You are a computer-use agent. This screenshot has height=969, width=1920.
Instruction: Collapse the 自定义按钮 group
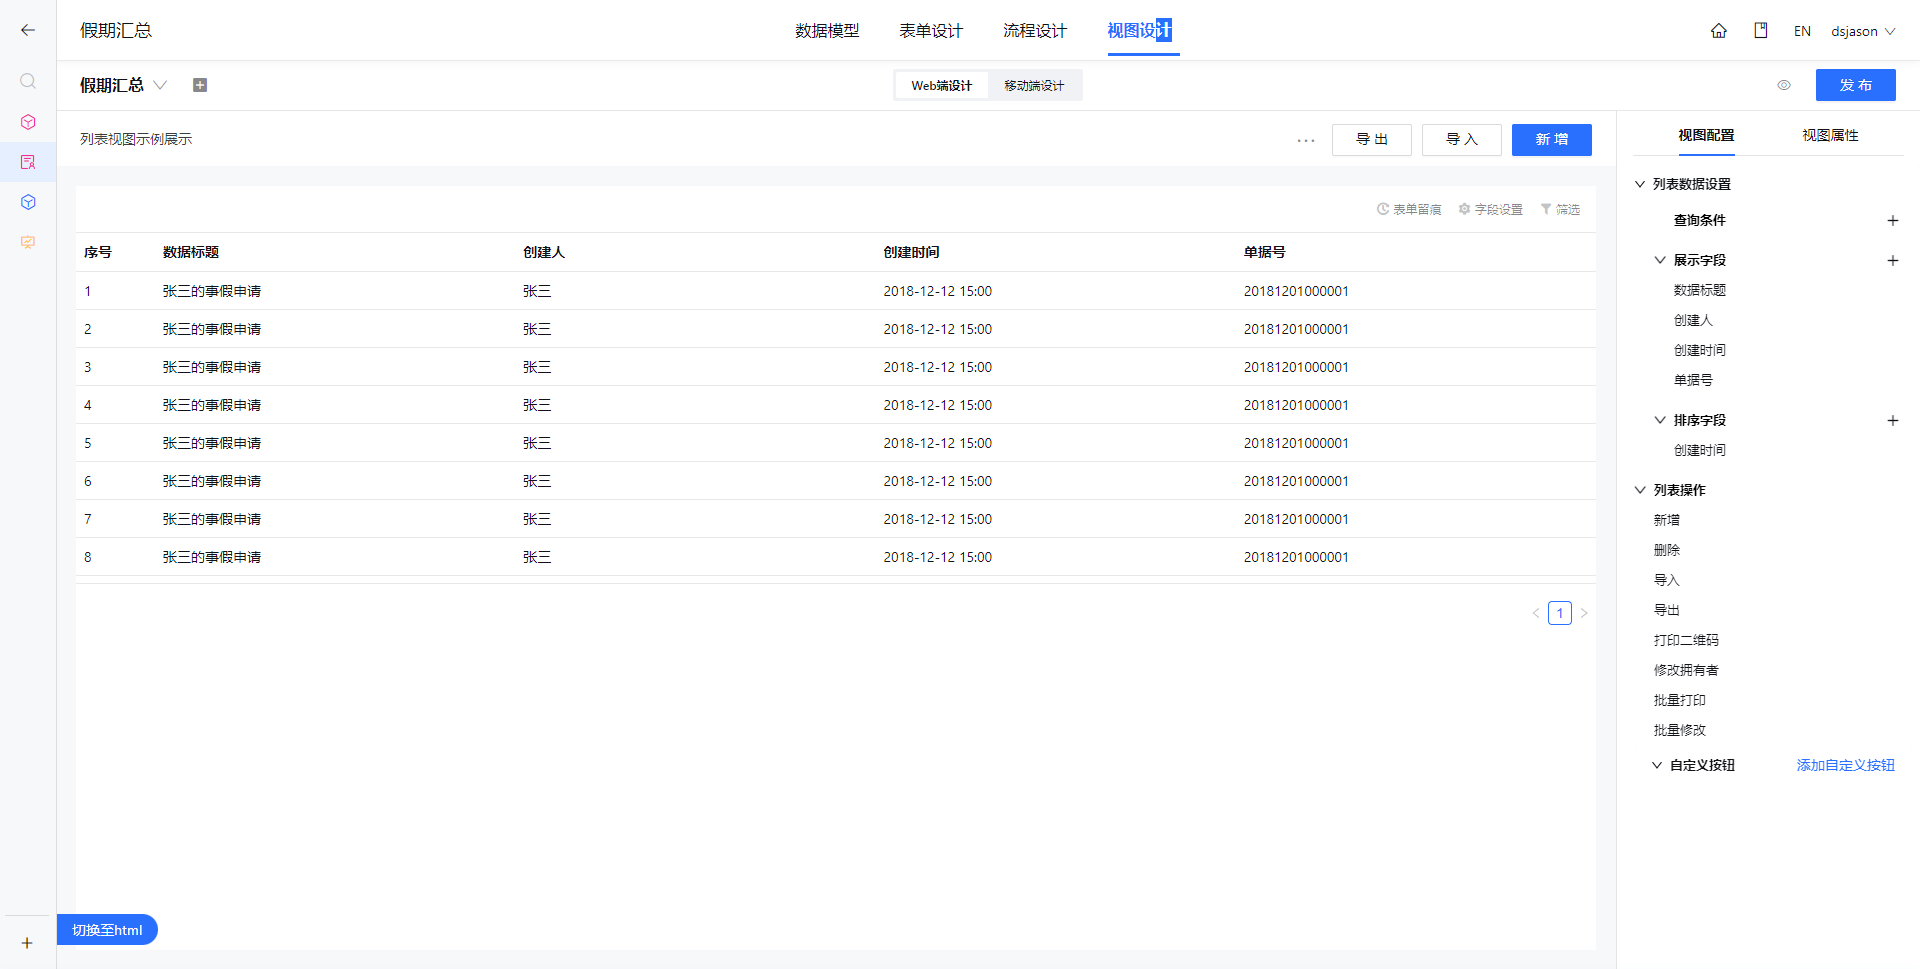[1657, 765]
